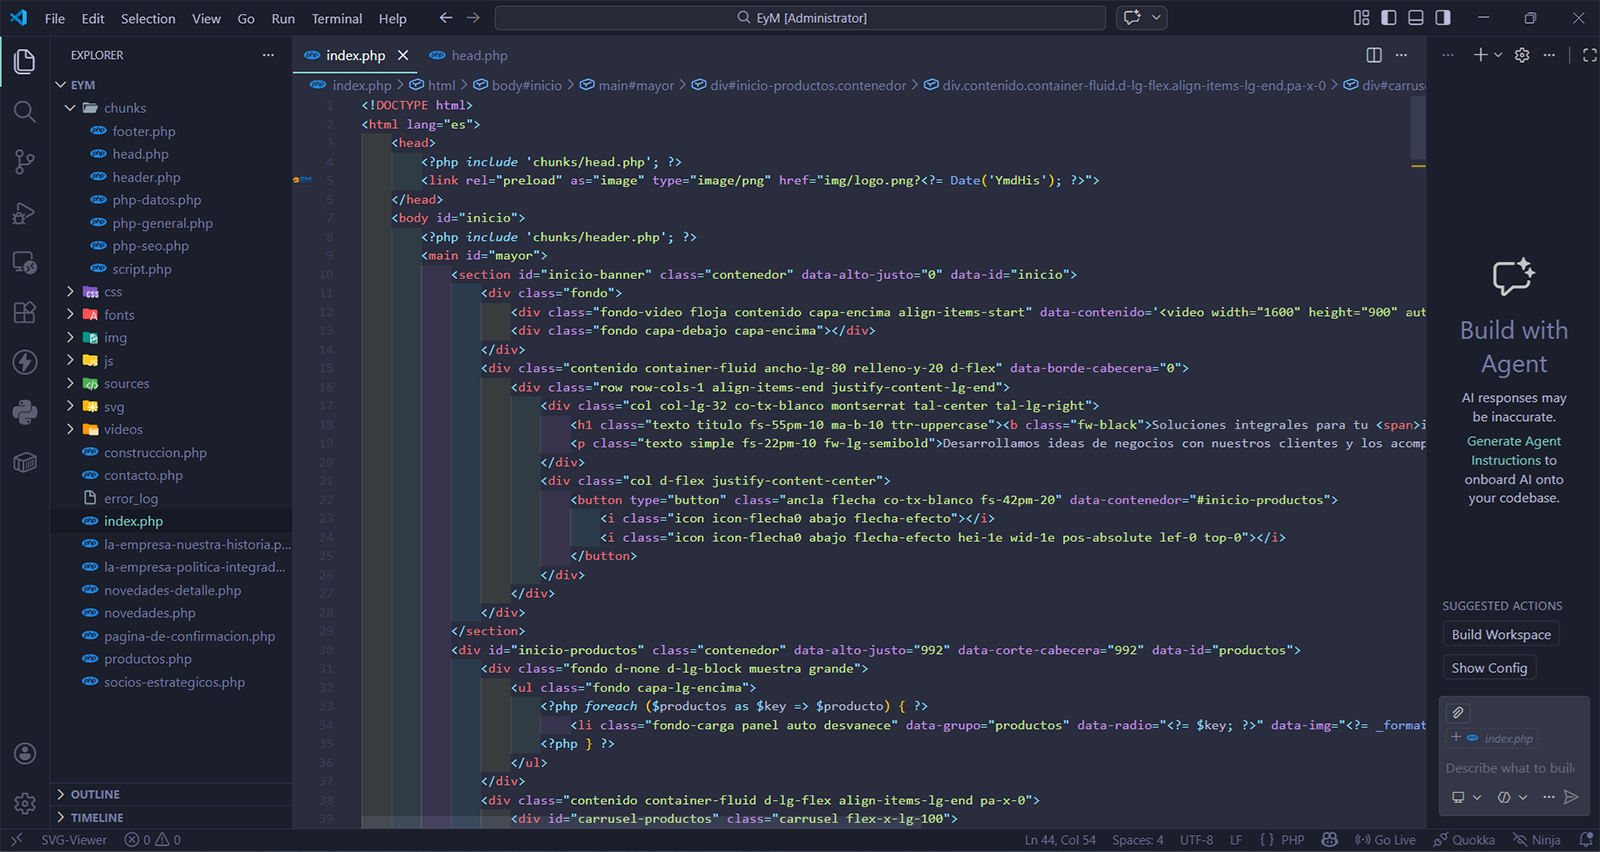The height and width of the screenshot is (852, 1600).
Task: Click the split editor right icon
Action: [1374, 55]
